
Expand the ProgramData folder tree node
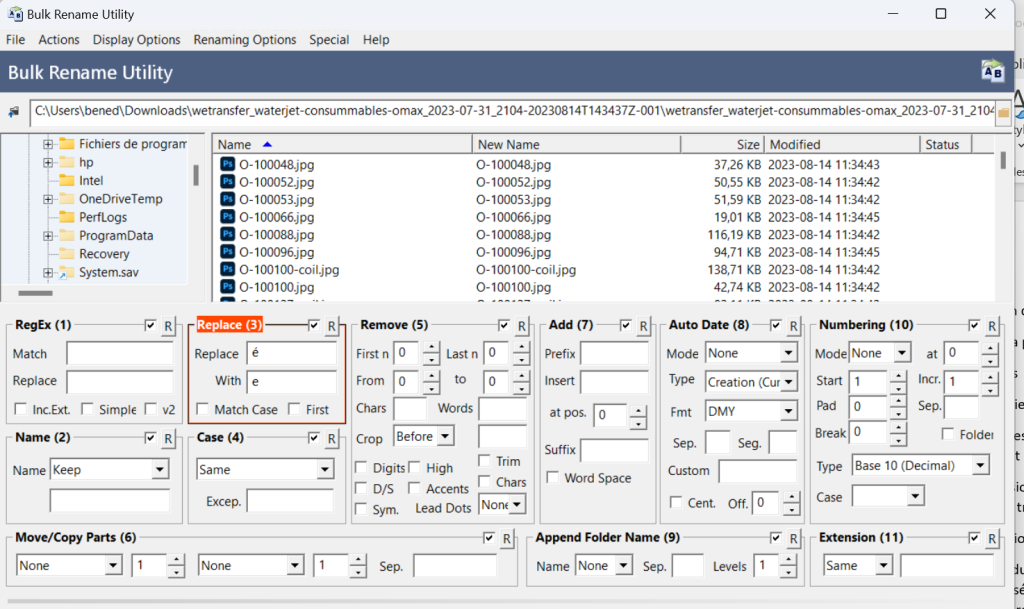tap(47, 236)
